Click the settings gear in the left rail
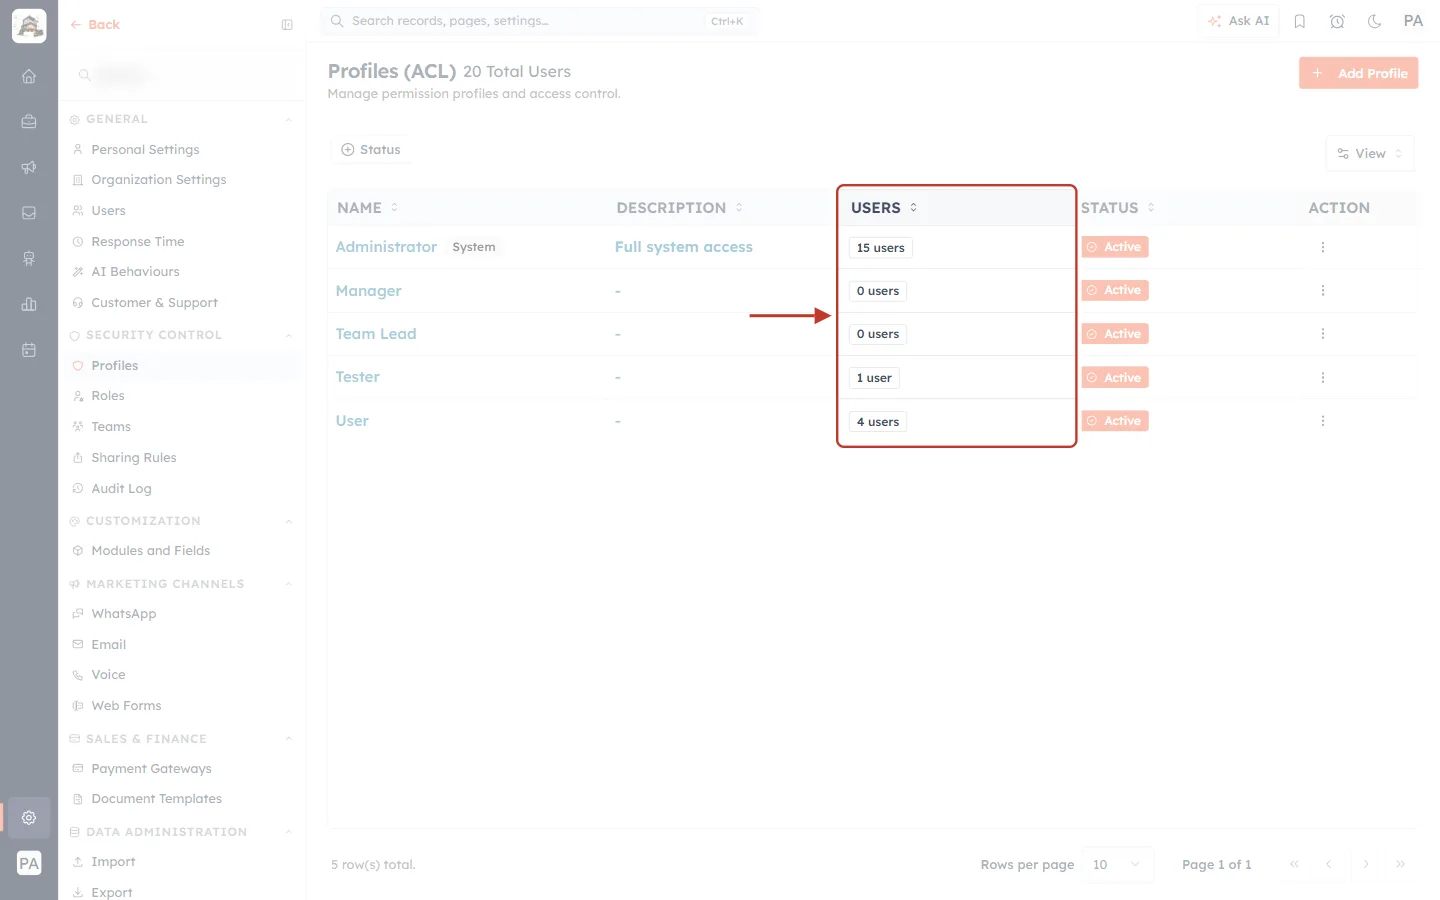 click(29, 817)
